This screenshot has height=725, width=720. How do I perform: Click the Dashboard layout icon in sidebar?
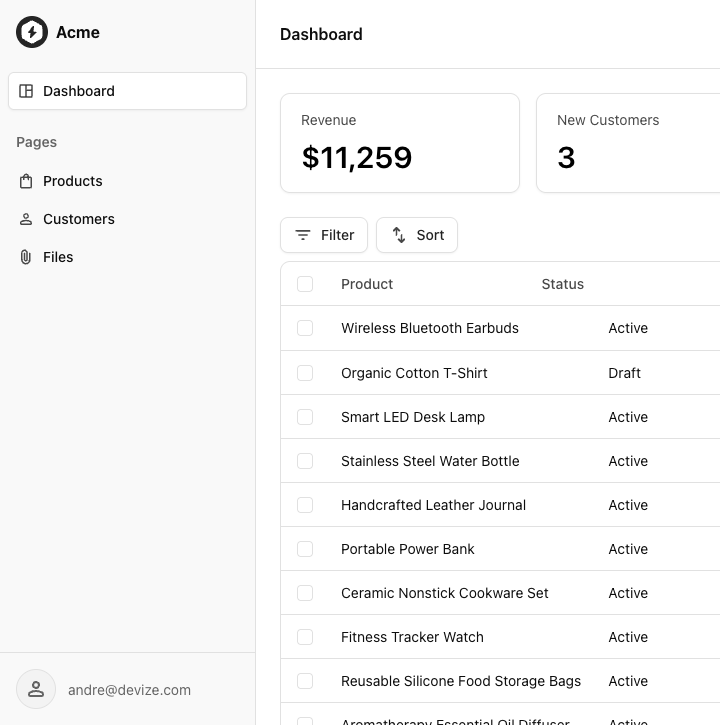pyautogui.click(x=26, y=91)
